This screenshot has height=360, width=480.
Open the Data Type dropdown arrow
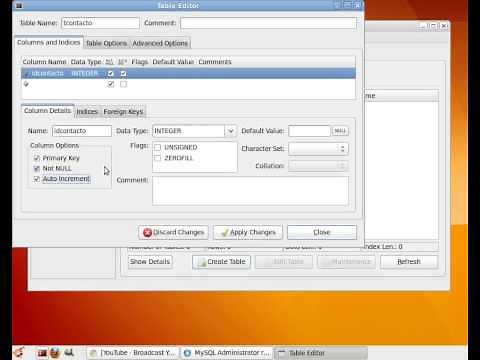click(x=231, y=131)
